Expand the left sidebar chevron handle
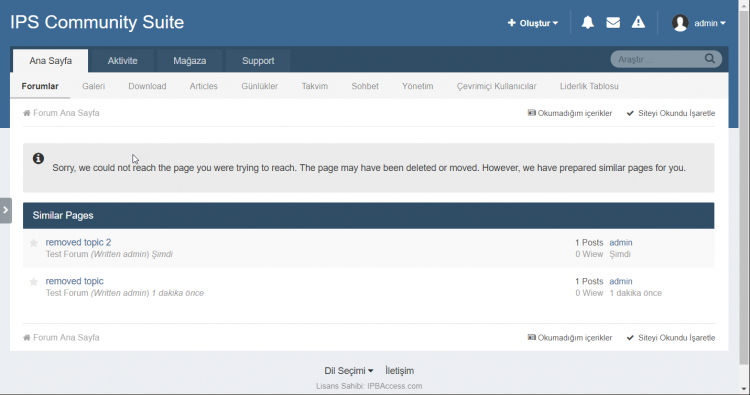The image size is (750, 395). [x=6, y=210]
